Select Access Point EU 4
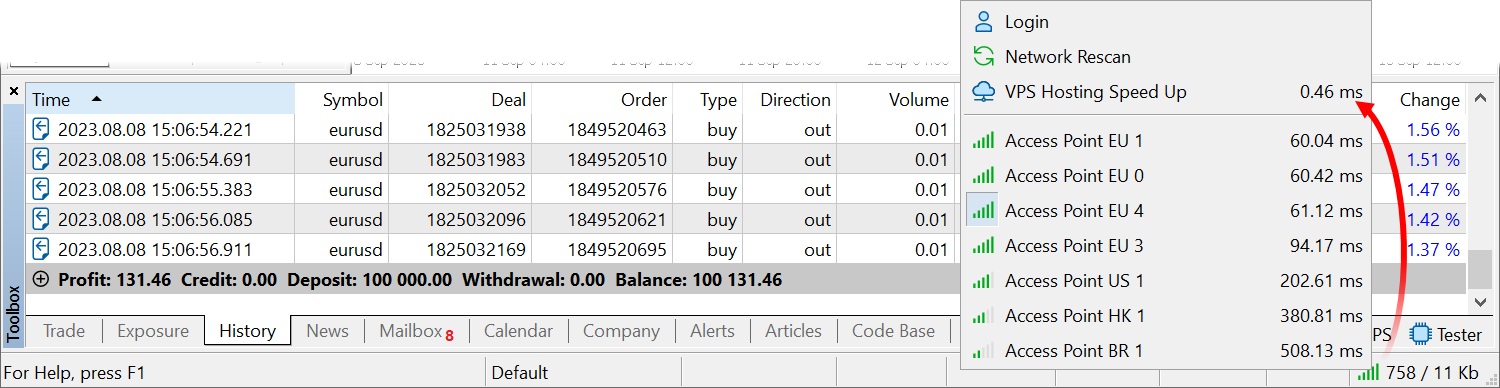1500x388 pixels. point(1165,211)
